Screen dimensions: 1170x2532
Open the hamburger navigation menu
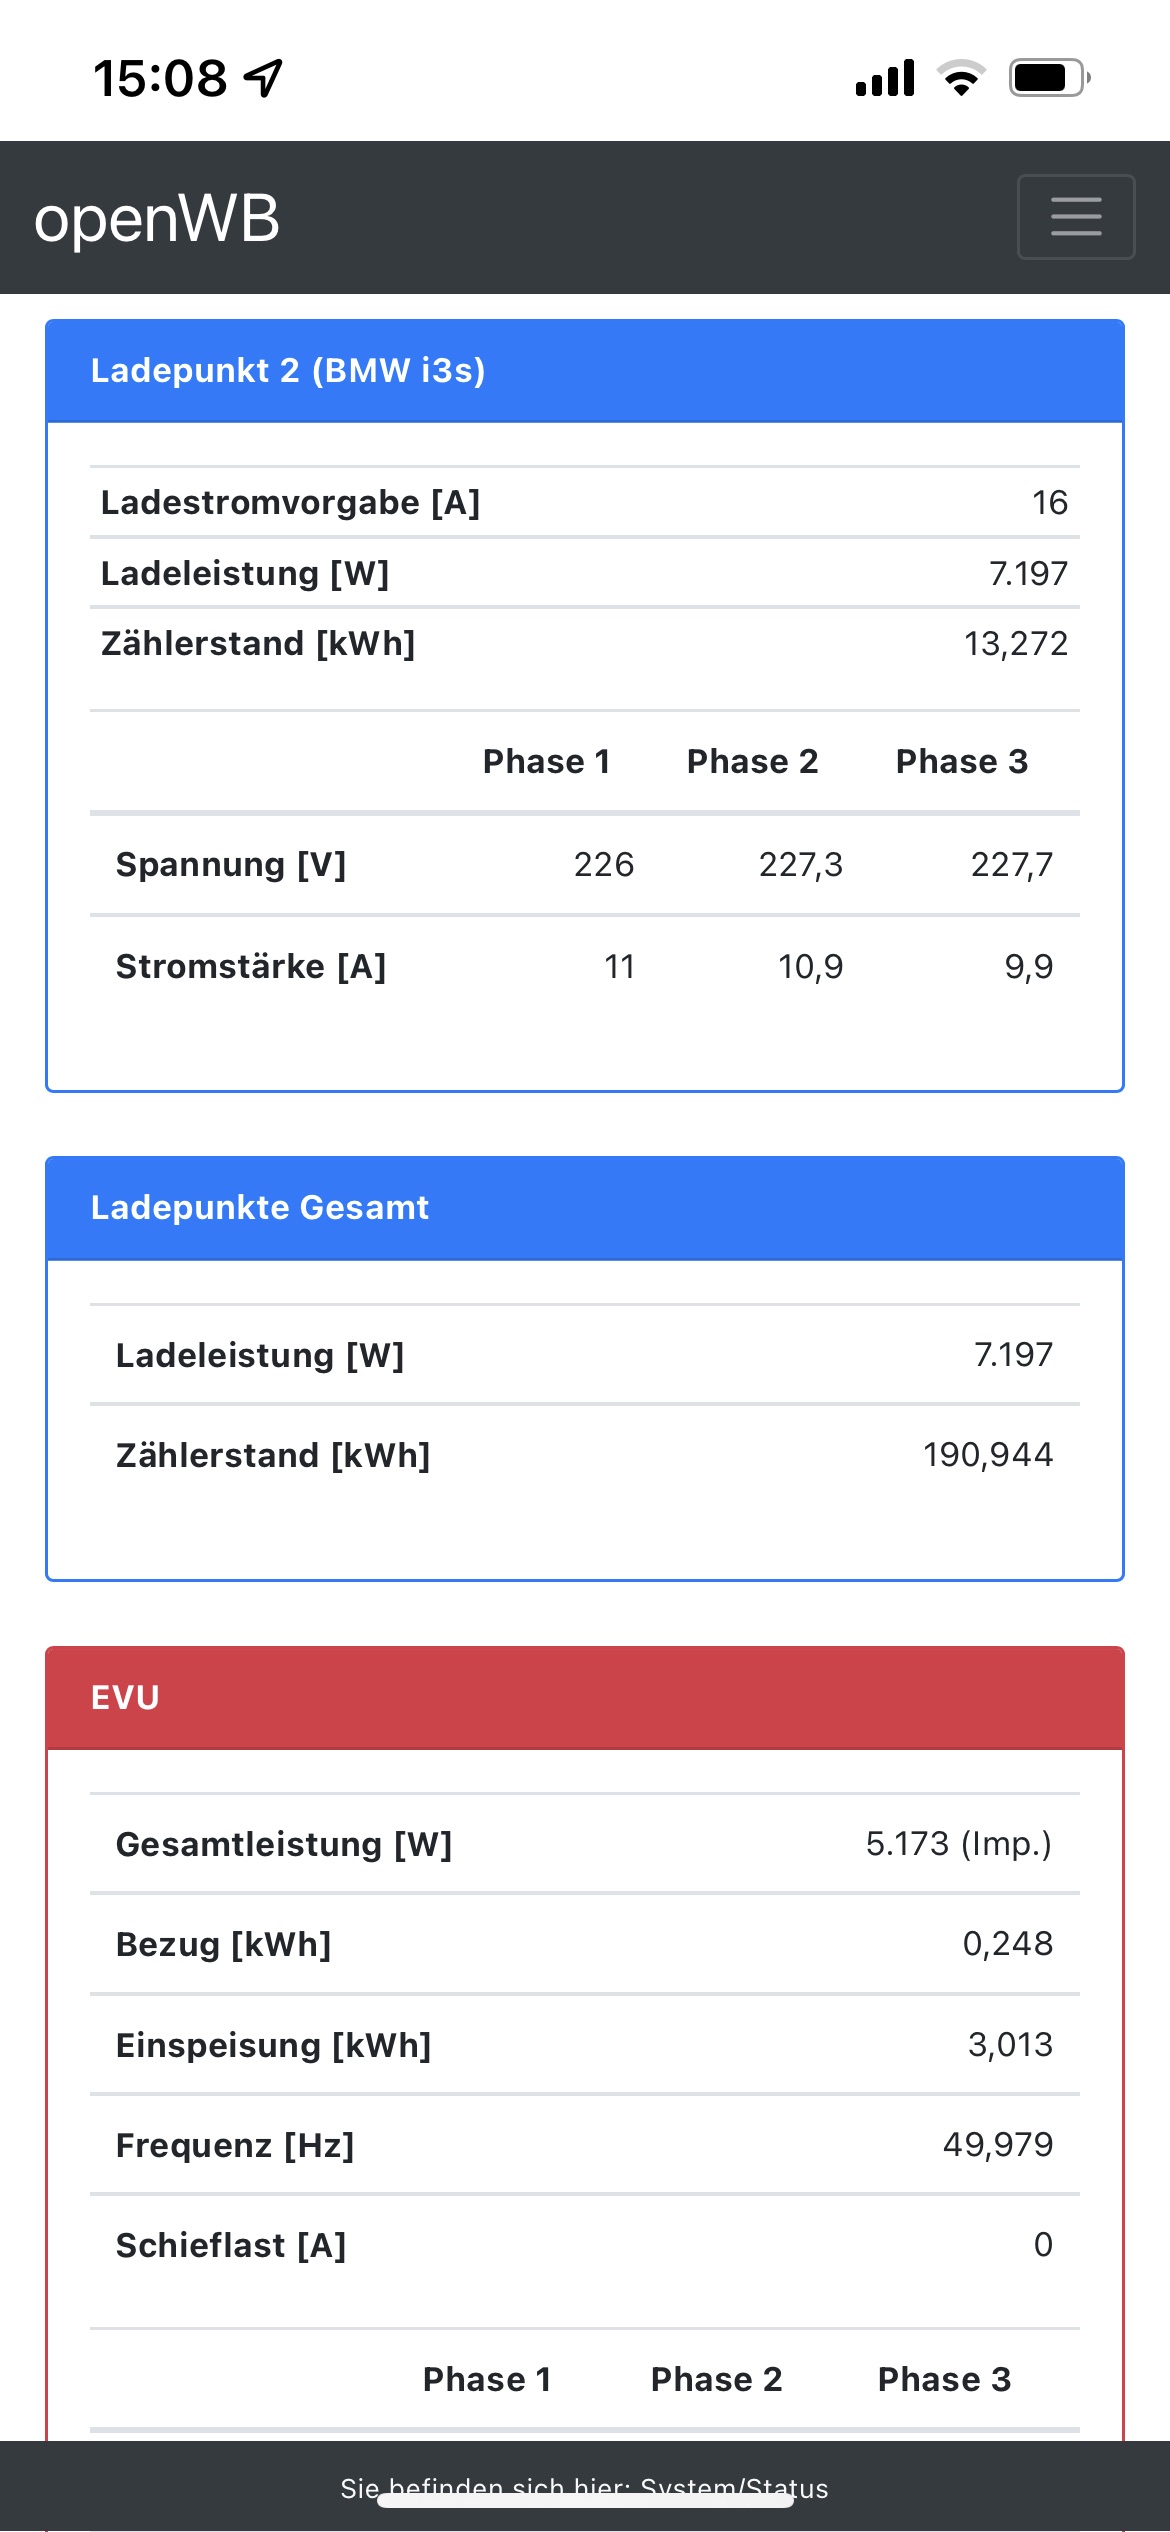(x=1075, y=217)
